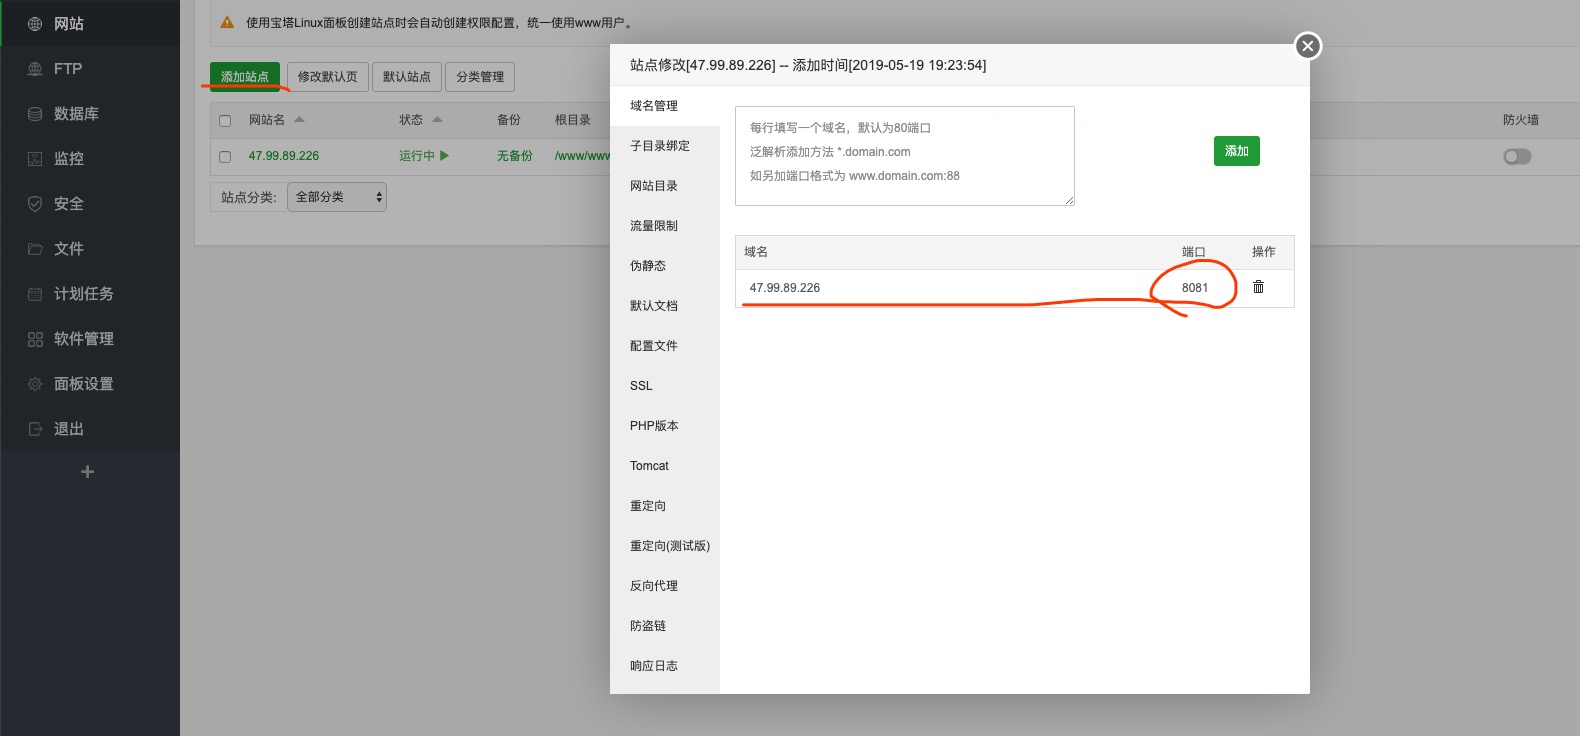Close the 站点修改 dialog

pyautogui.click(x=1307, y=46)
